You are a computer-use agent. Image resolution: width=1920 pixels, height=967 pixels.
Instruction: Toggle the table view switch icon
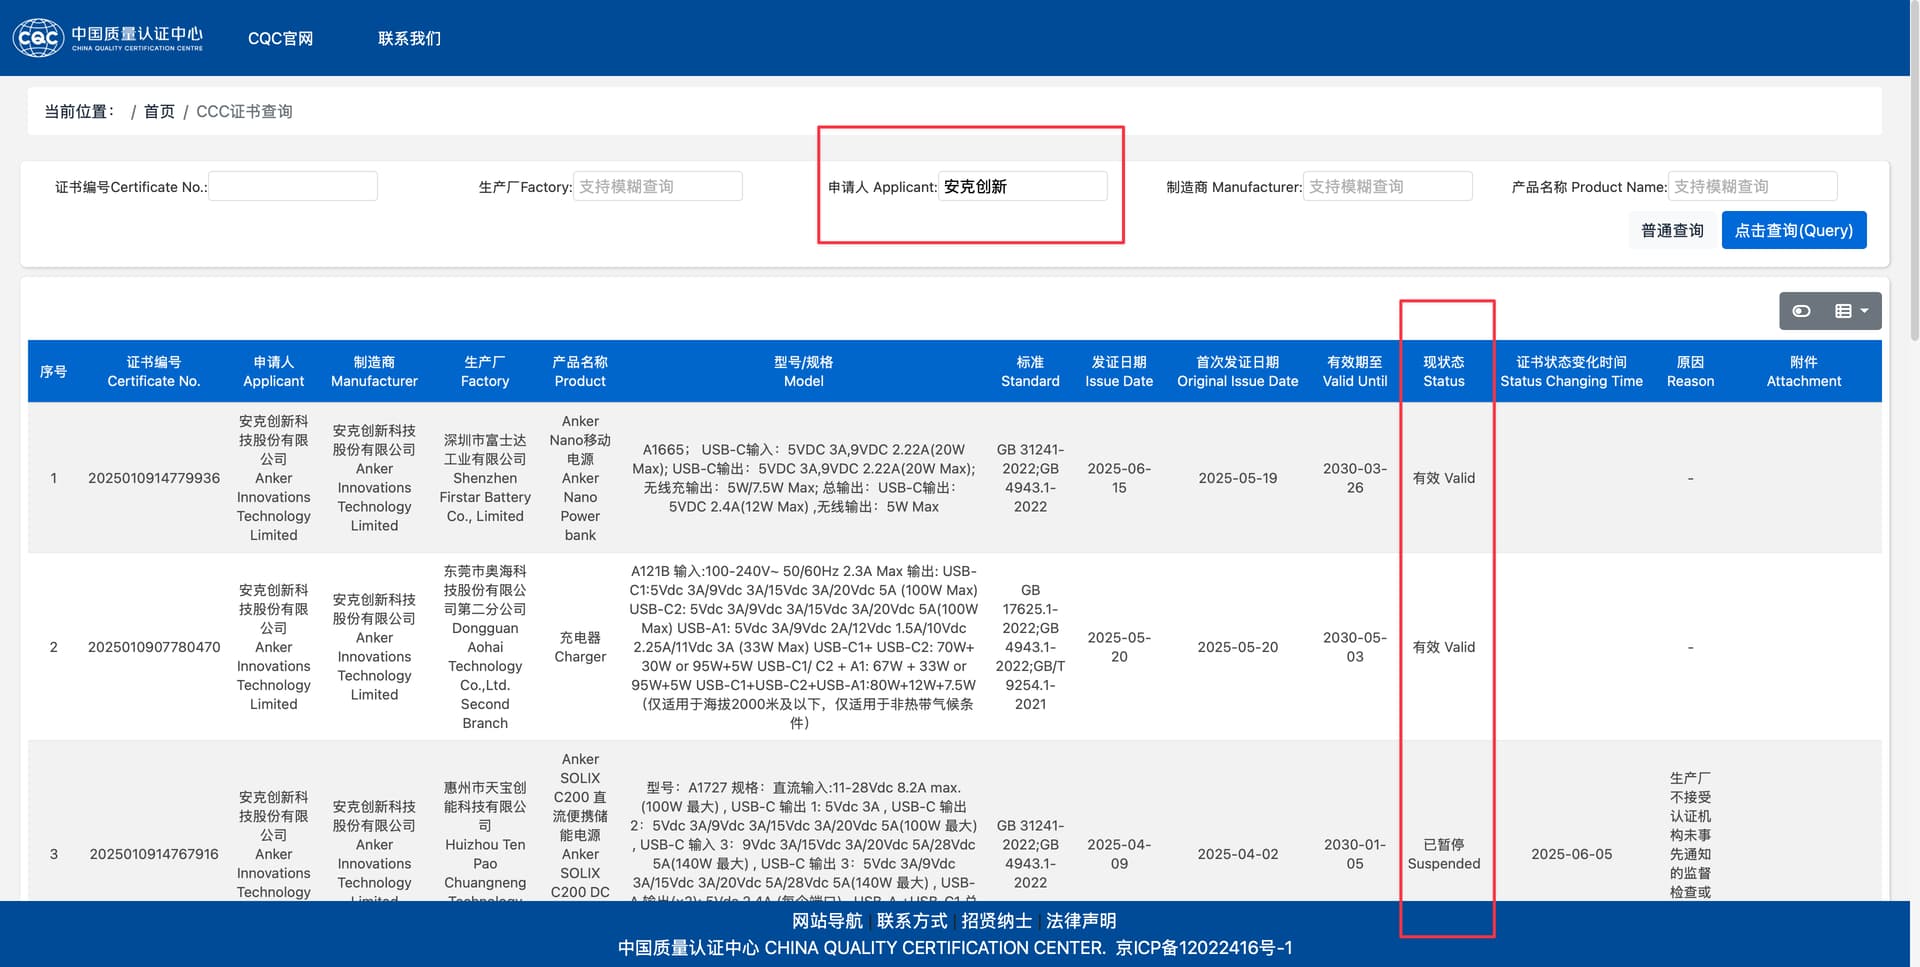[1801, 311]
